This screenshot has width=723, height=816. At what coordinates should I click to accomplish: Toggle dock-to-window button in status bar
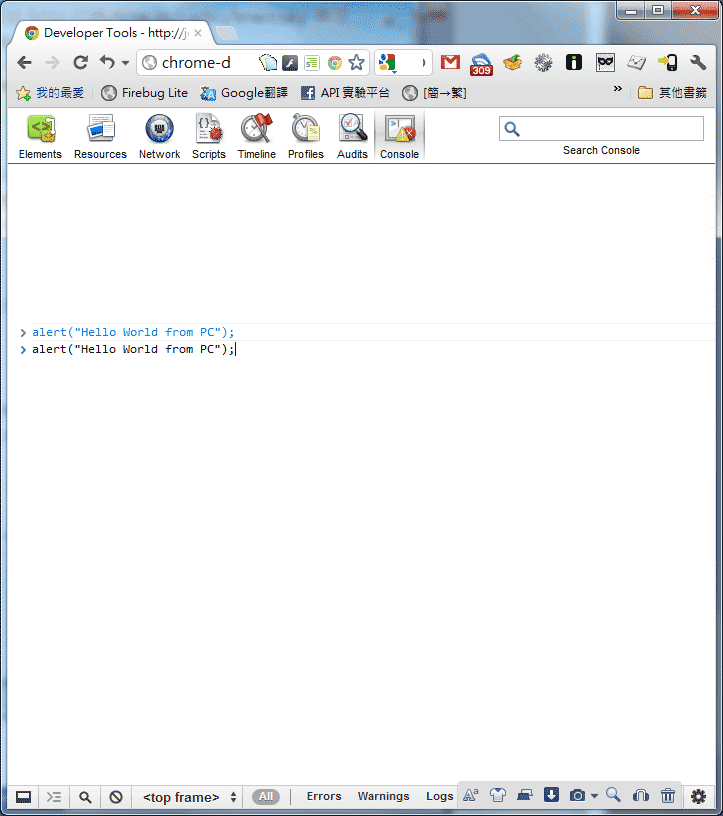click(x=23, y=797)
